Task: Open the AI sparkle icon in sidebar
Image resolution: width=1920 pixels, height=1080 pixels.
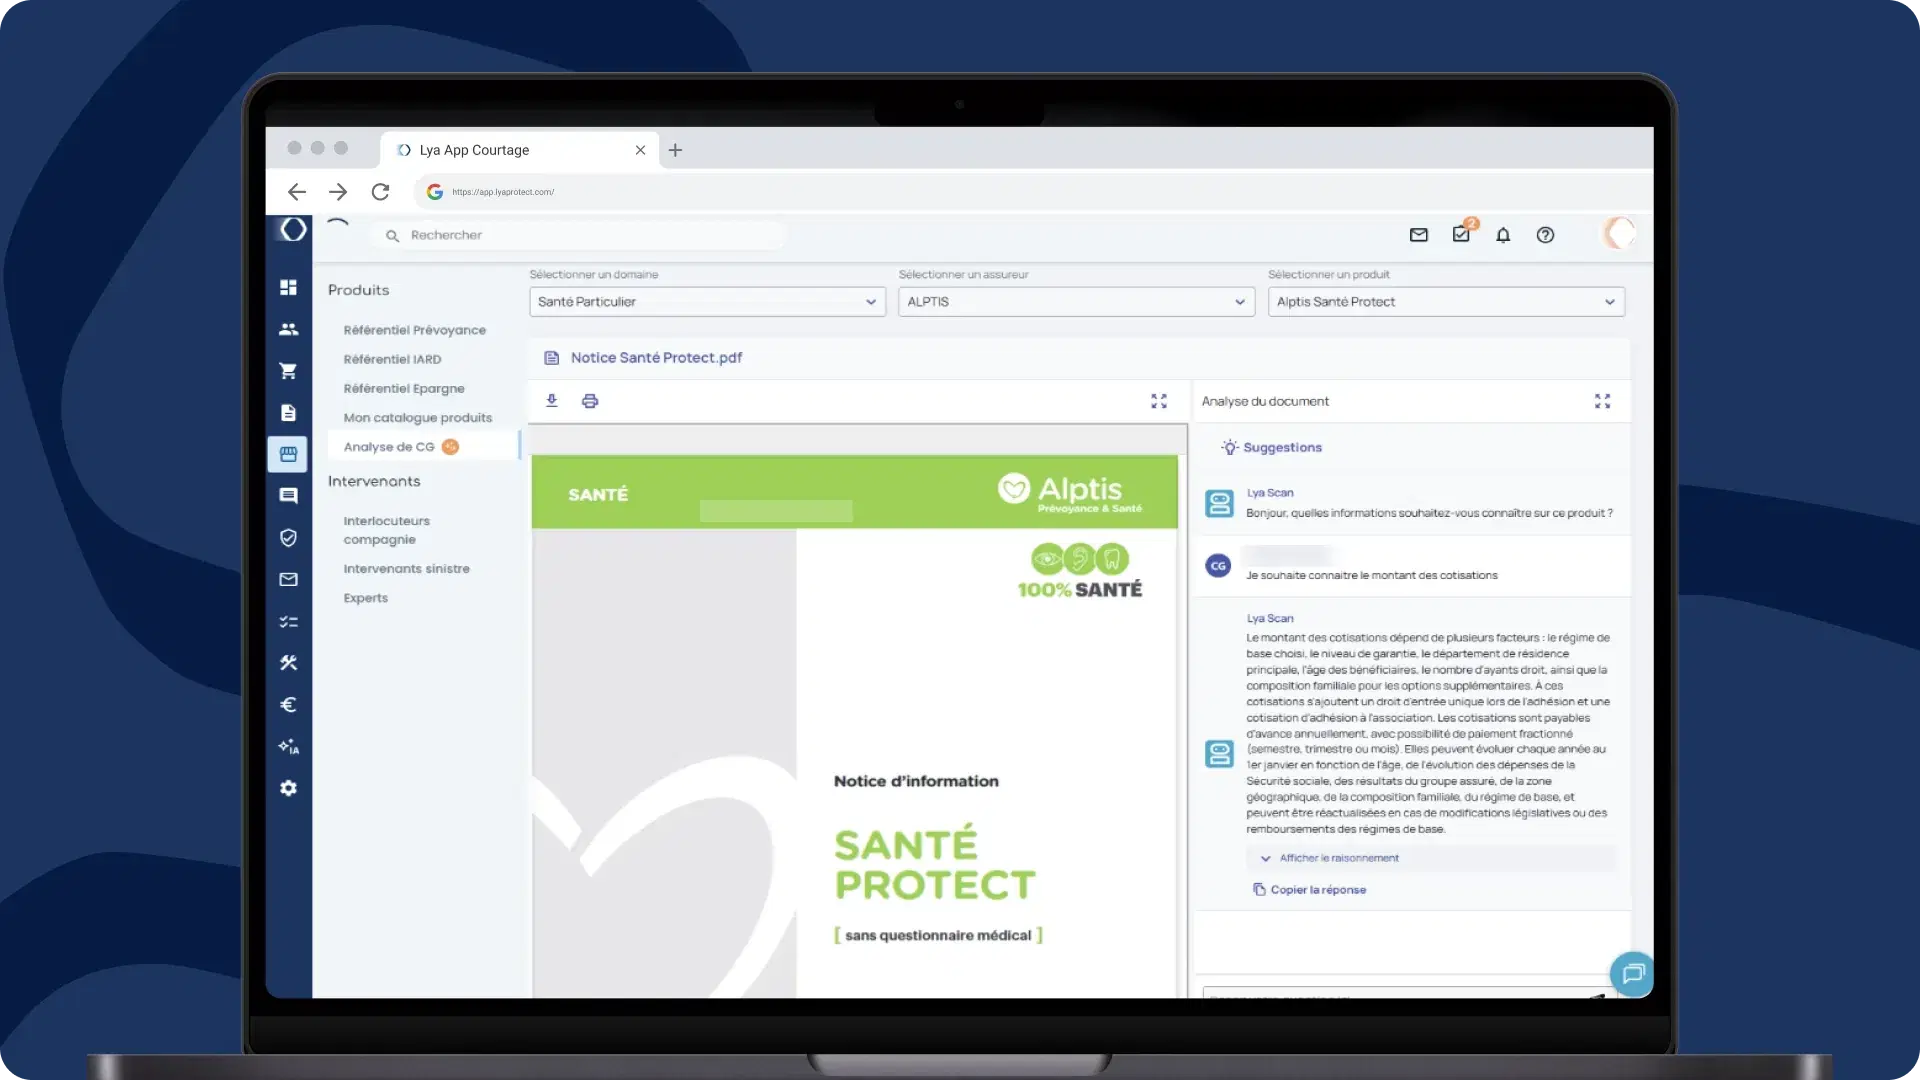Action: coord(288,746)
